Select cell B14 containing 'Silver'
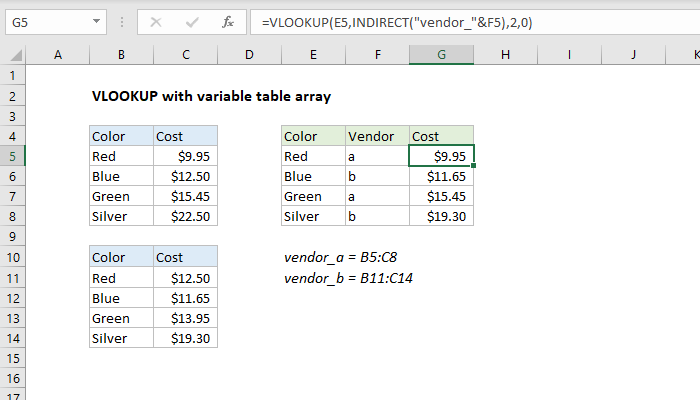 tap(121, 338)
